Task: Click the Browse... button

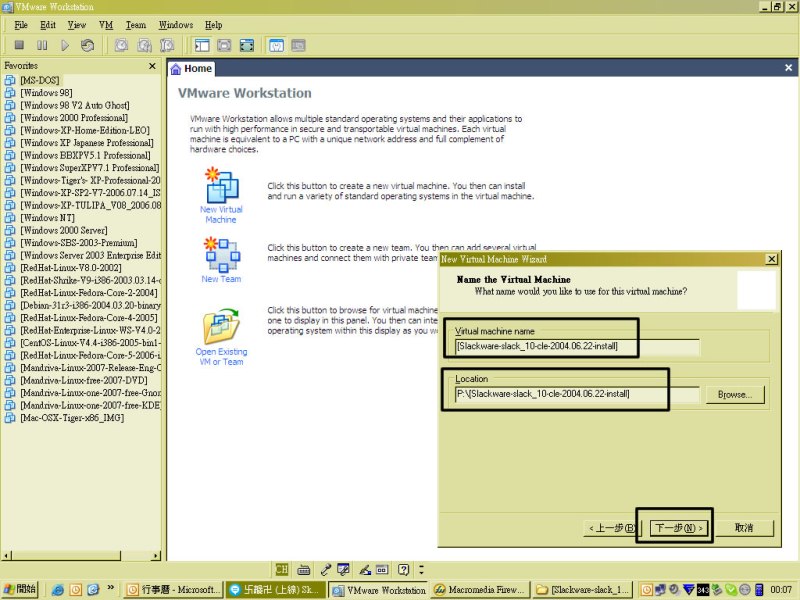Action: (735, 394)
